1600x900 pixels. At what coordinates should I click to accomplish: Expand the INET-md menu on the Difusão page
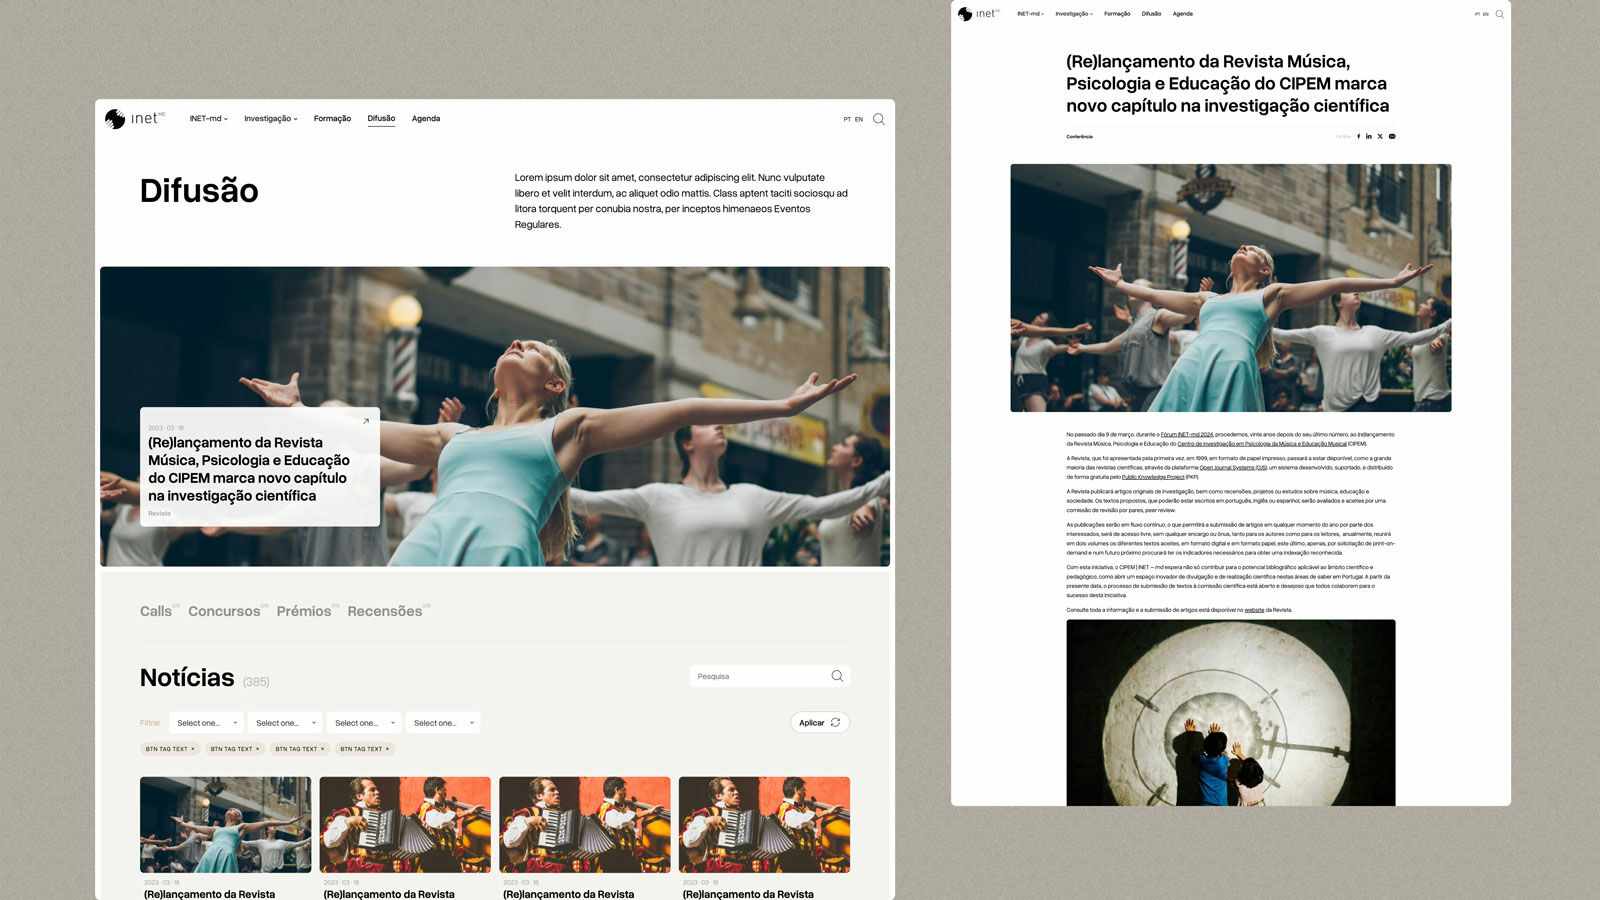208,118
